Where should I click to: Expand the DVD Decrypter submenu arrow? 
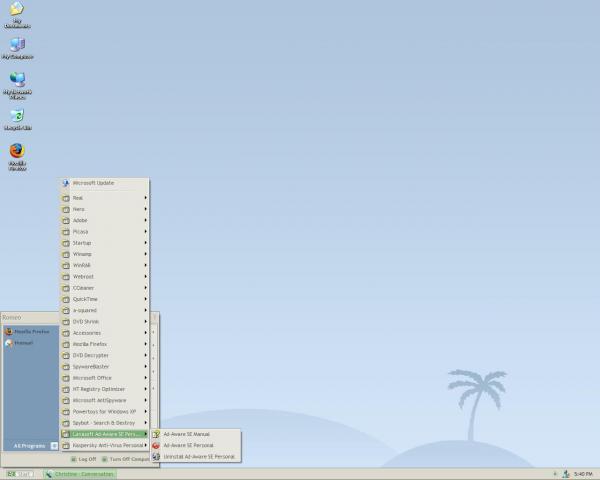(145, 355)
